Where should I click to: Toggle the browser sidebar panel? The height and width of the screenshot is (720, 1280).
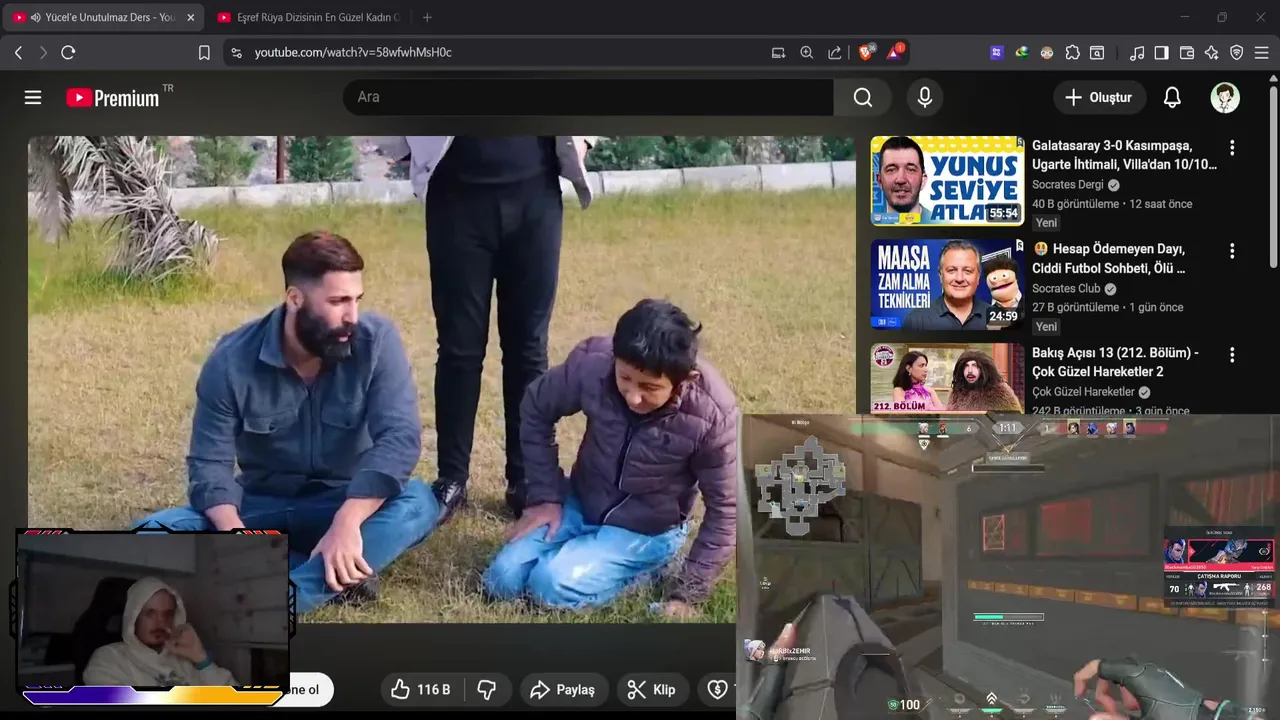tap(1162, 52)
